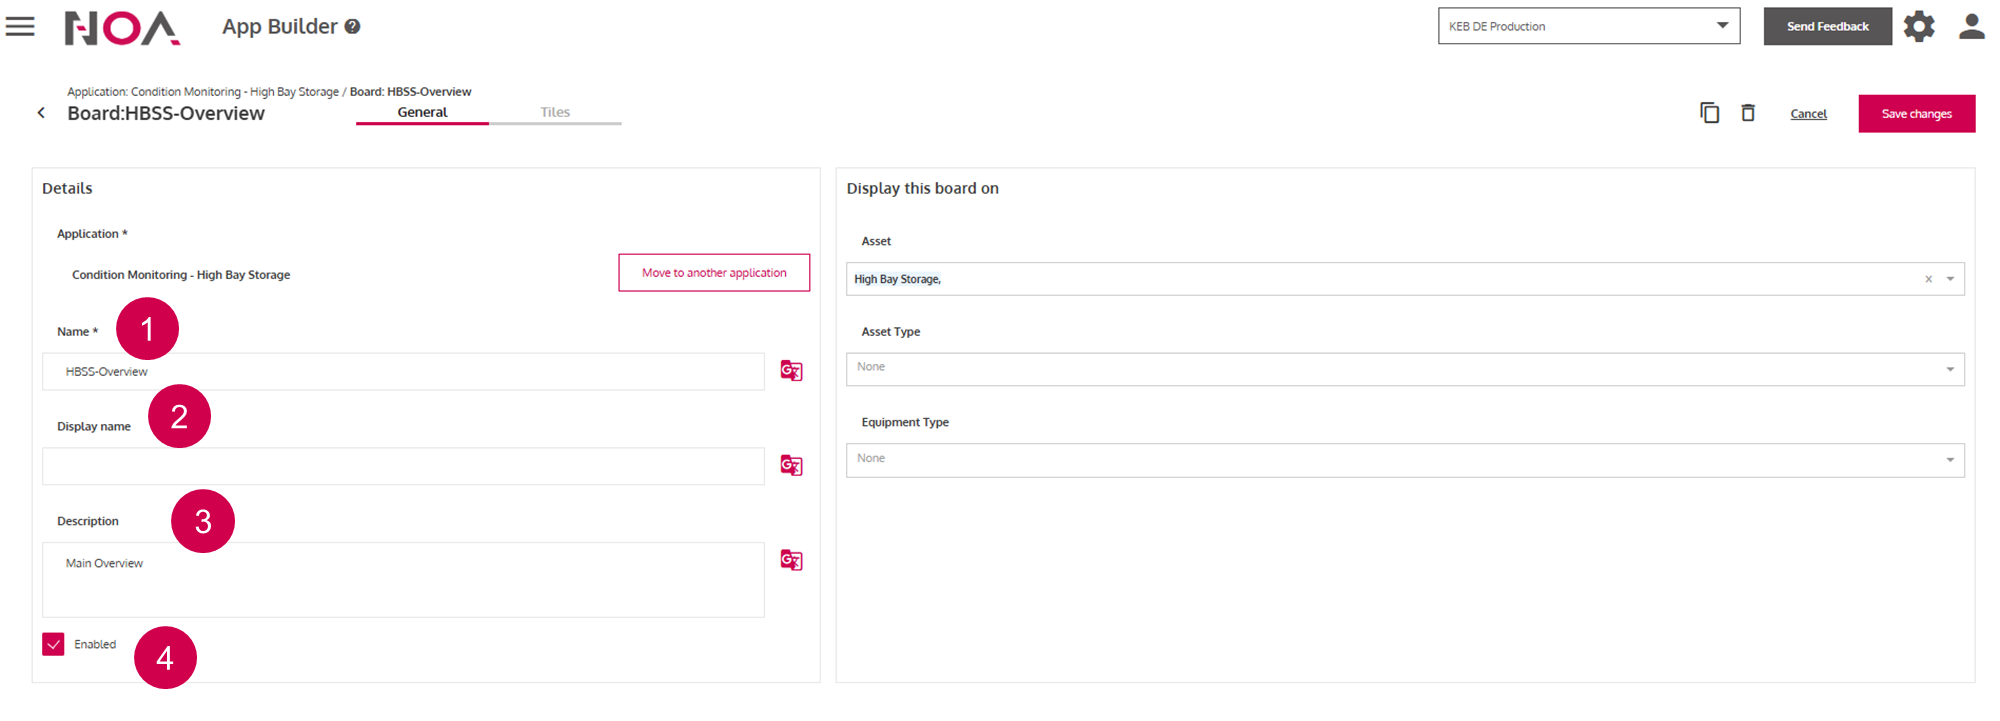This screenshot has width=2000, height=721.
Task: Click into the Display name input field
Action: (403, 466)
